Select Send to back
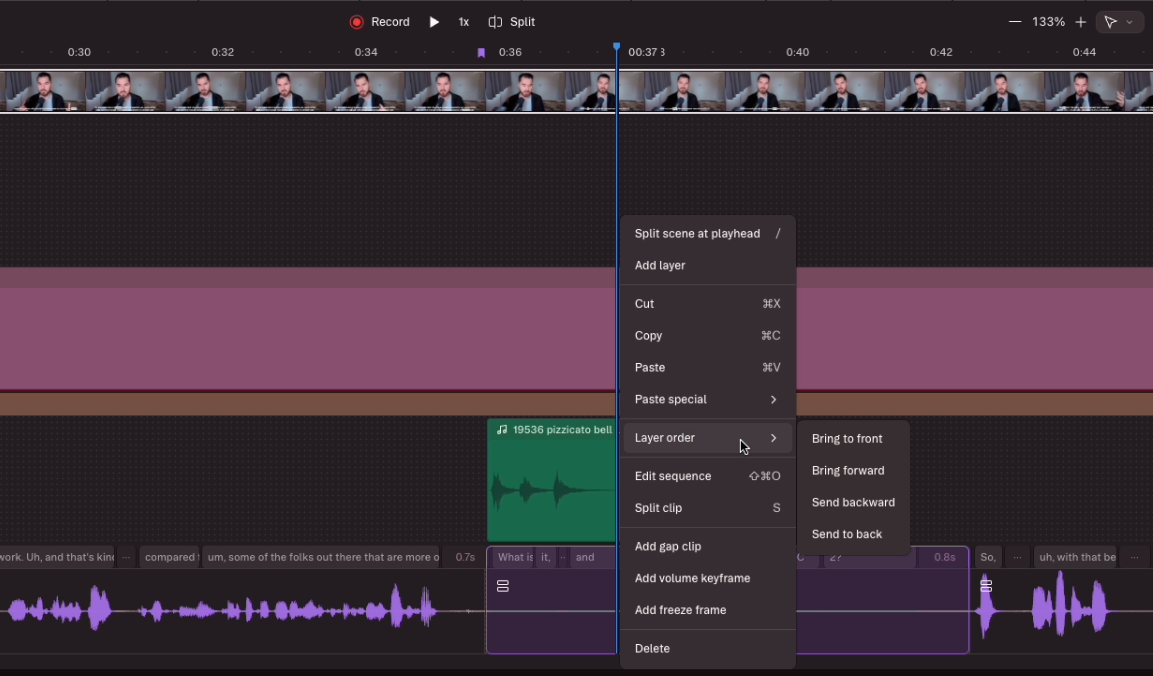The image size is (1153, 676). (853, 534)
